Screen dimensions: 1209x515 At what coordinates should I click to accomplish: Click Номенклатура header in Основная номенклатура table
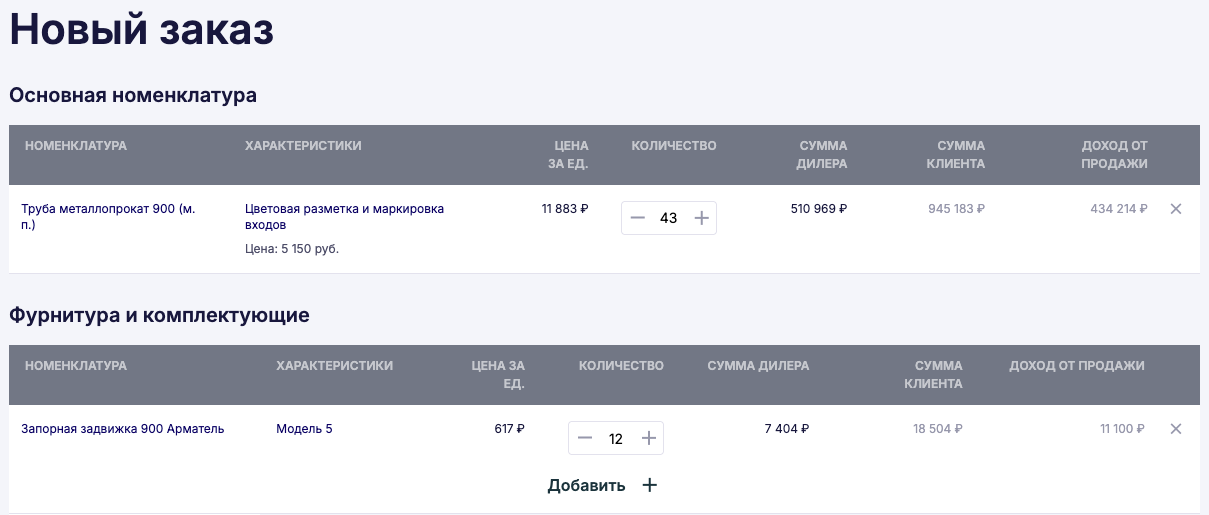point(76,146)
